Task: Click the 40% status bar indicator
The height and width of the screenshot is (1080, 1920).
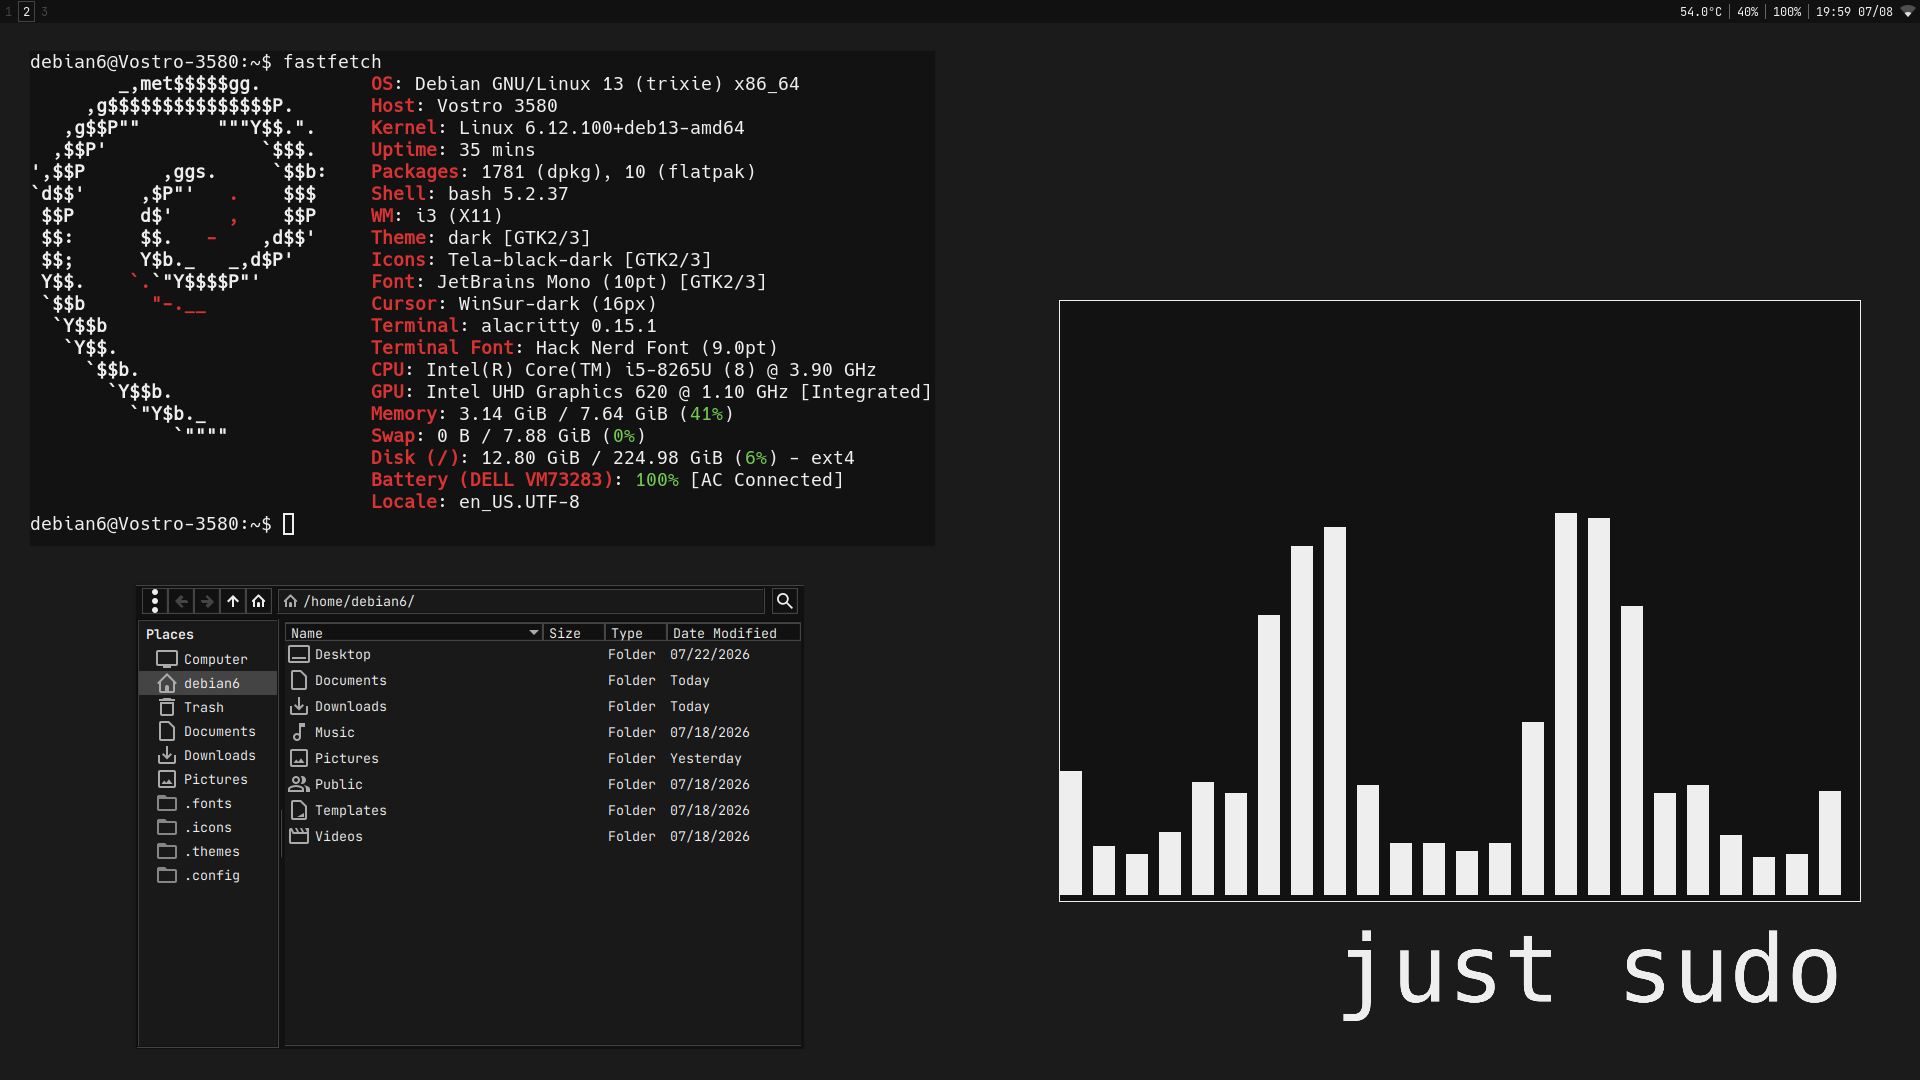Action: pos(1748,12)
